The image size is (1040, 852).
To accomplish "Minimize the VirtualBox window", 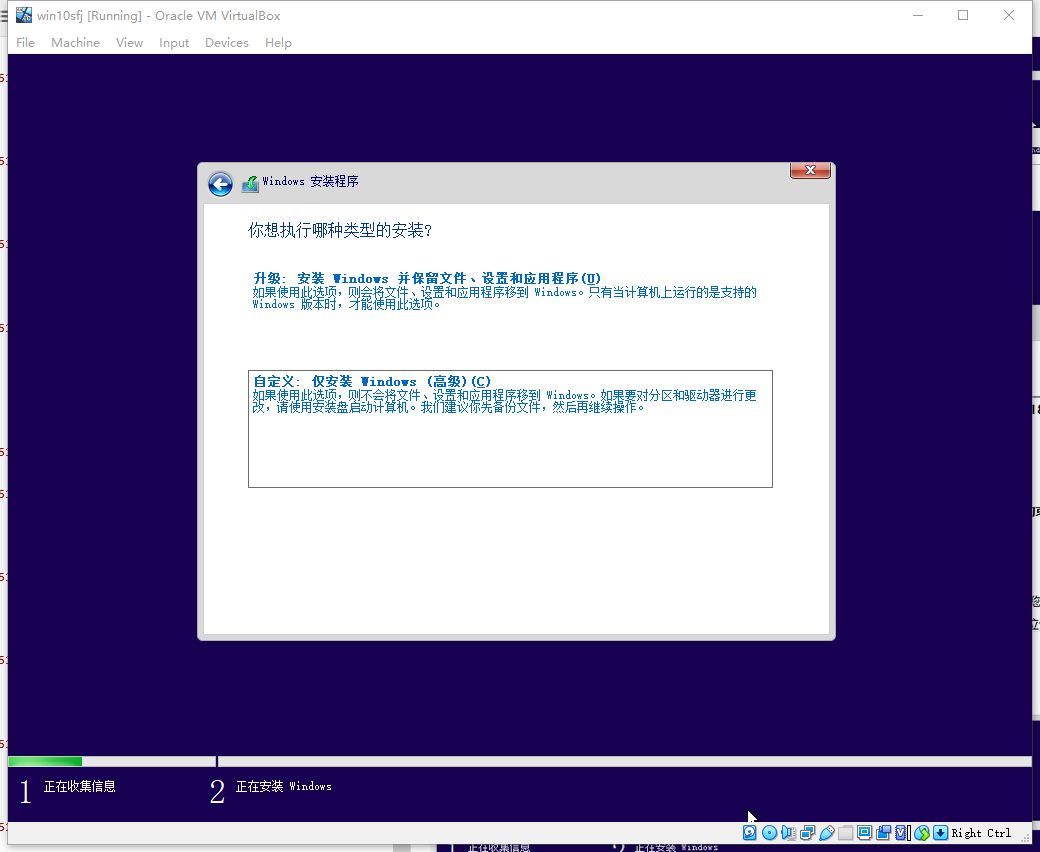I will [x=918, y=15].
